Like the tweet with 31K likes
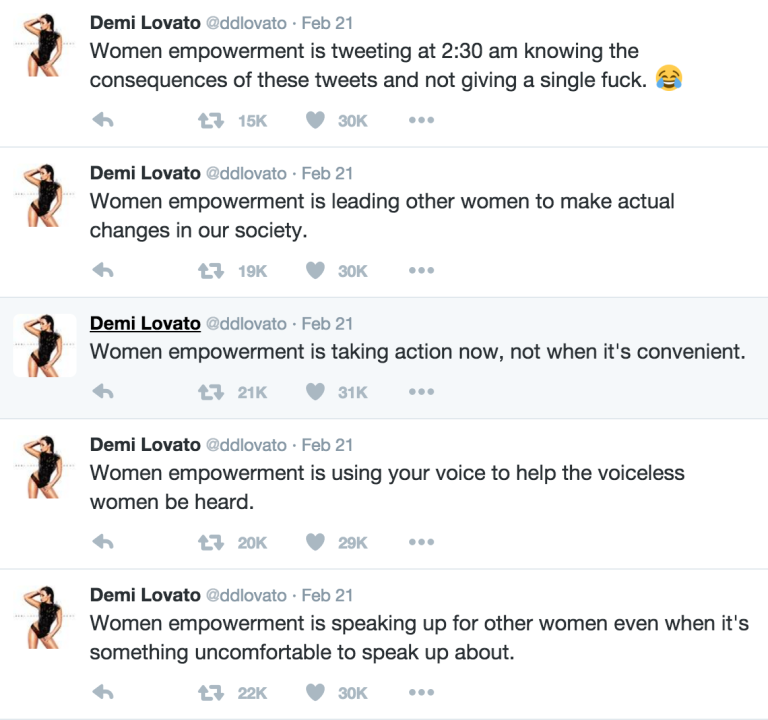Viewport: 768px width, 720px height. point(316,392)
